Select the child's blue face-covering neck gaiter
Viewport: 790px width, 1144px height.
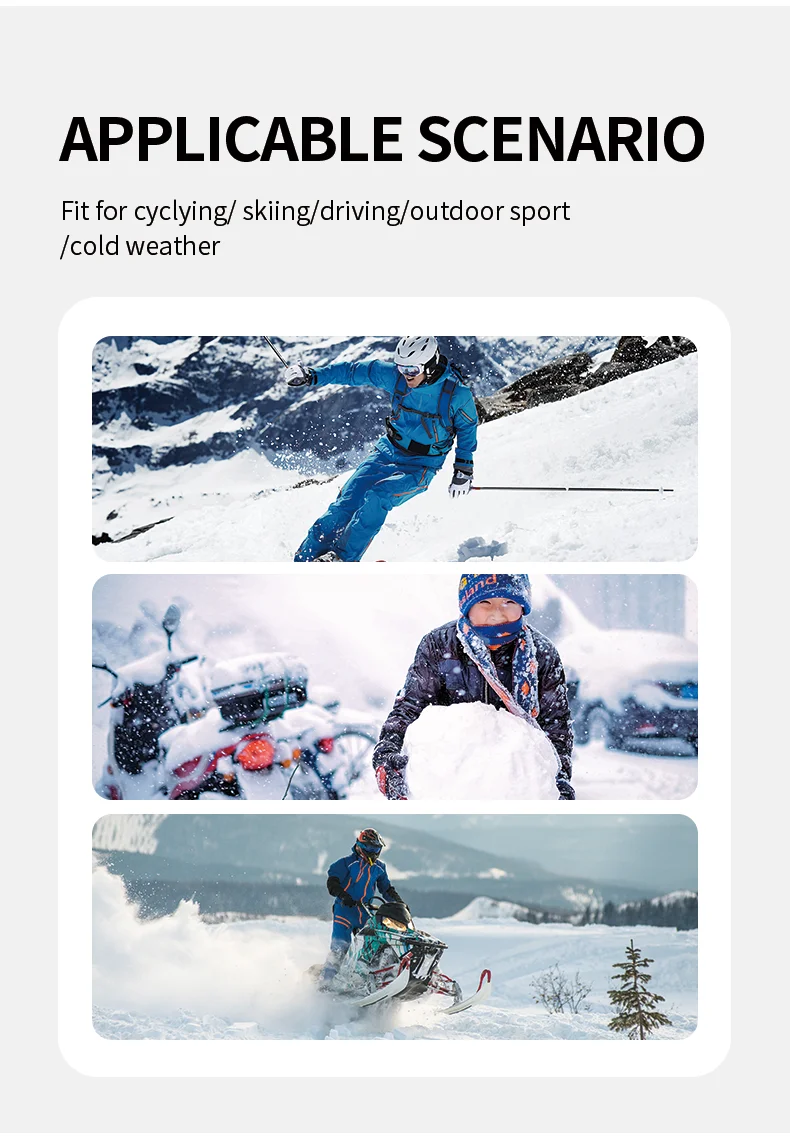point(496,630)
